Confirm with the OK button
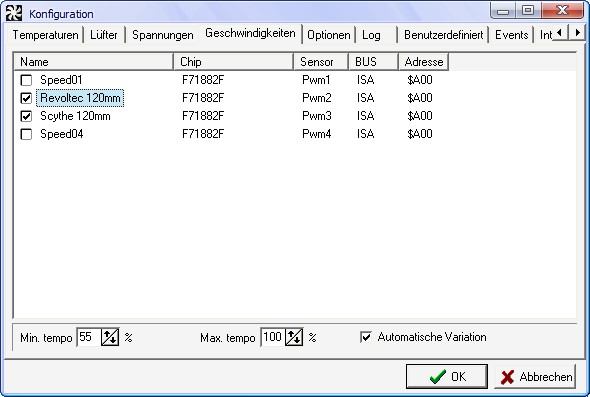 447,376
